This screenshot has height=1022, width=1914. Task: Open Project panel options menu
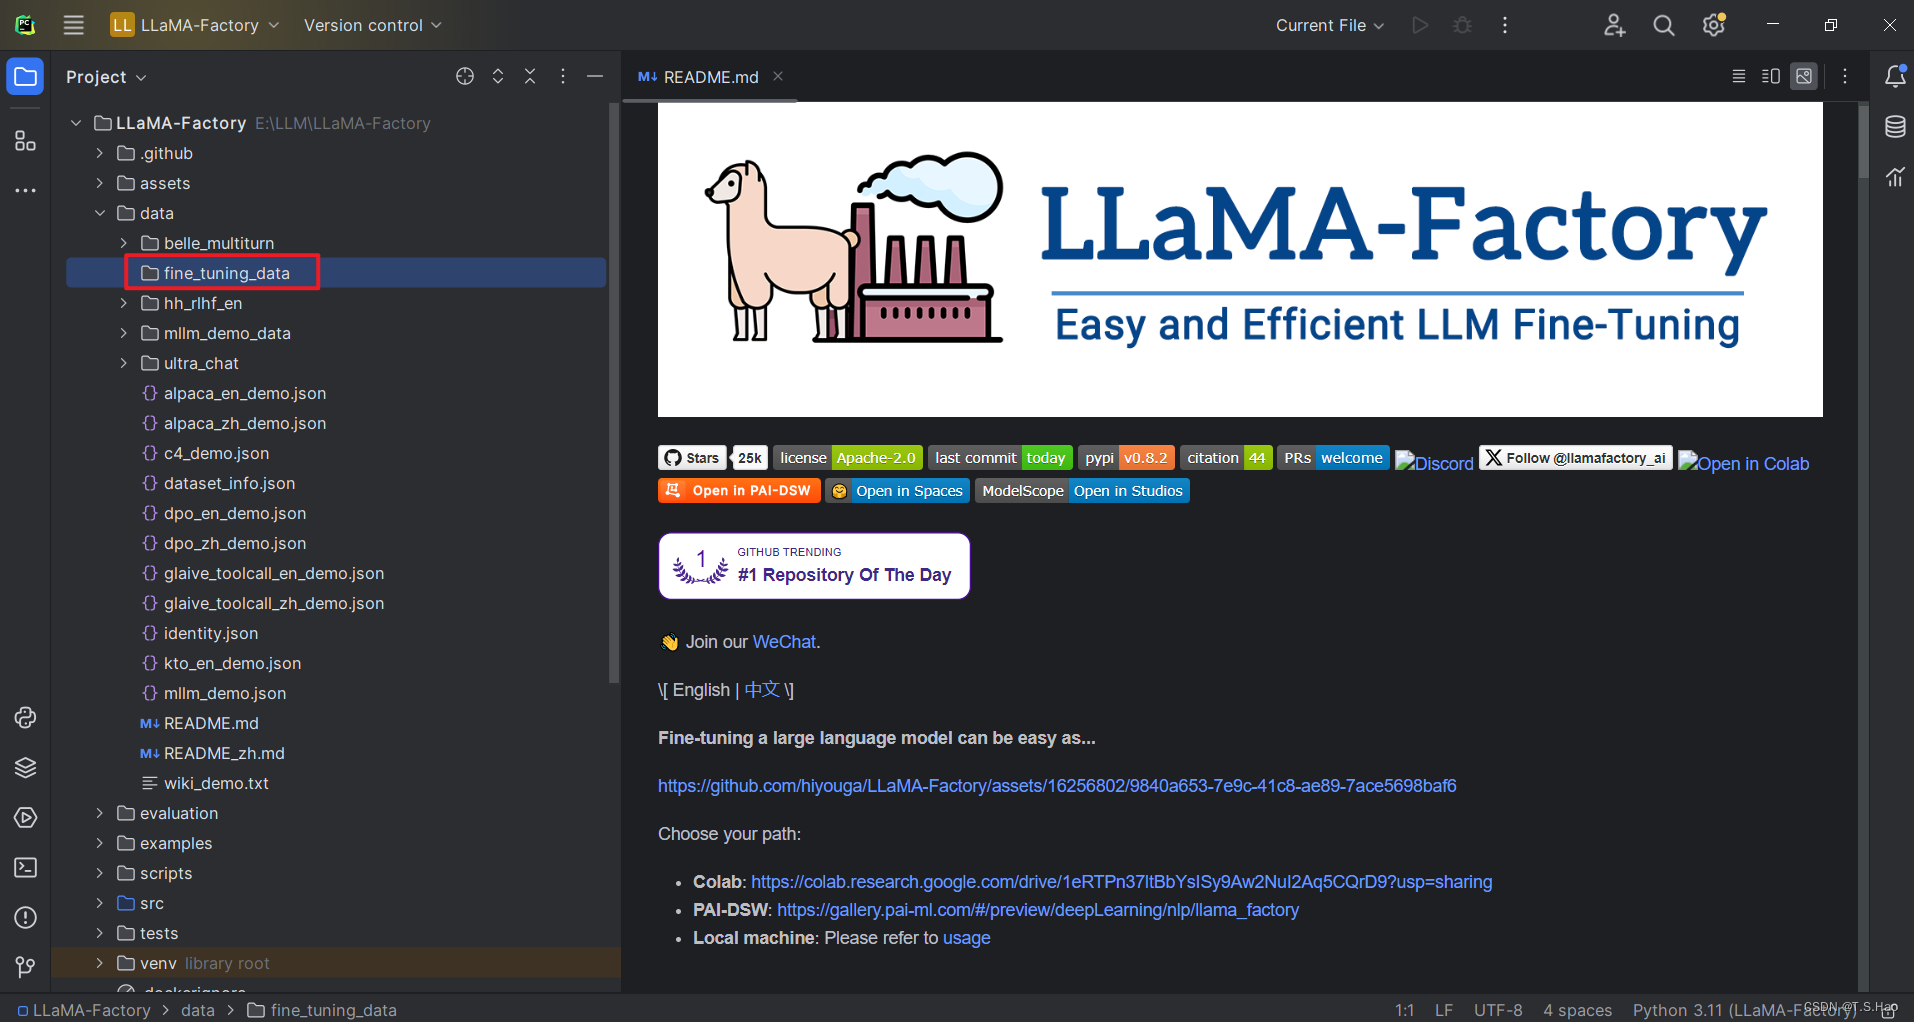(x=563, y=77)
